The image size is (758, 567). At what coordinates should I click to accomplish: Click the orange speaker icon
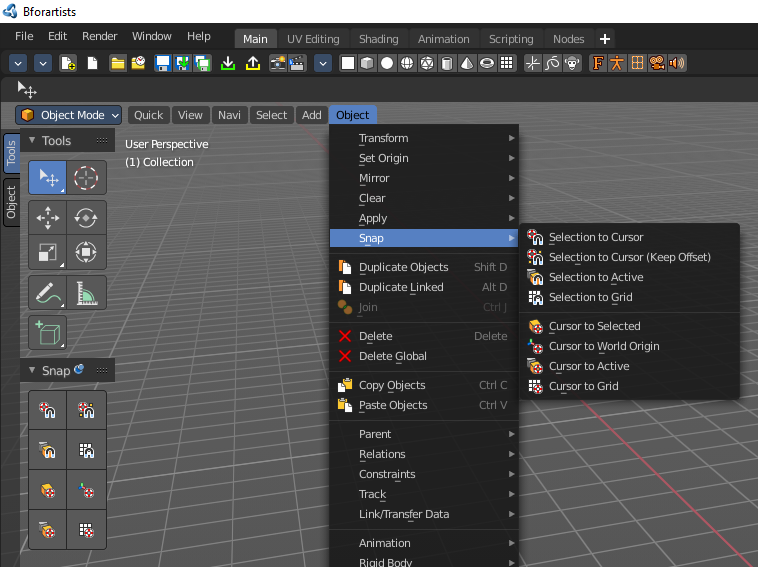point(677,63)
